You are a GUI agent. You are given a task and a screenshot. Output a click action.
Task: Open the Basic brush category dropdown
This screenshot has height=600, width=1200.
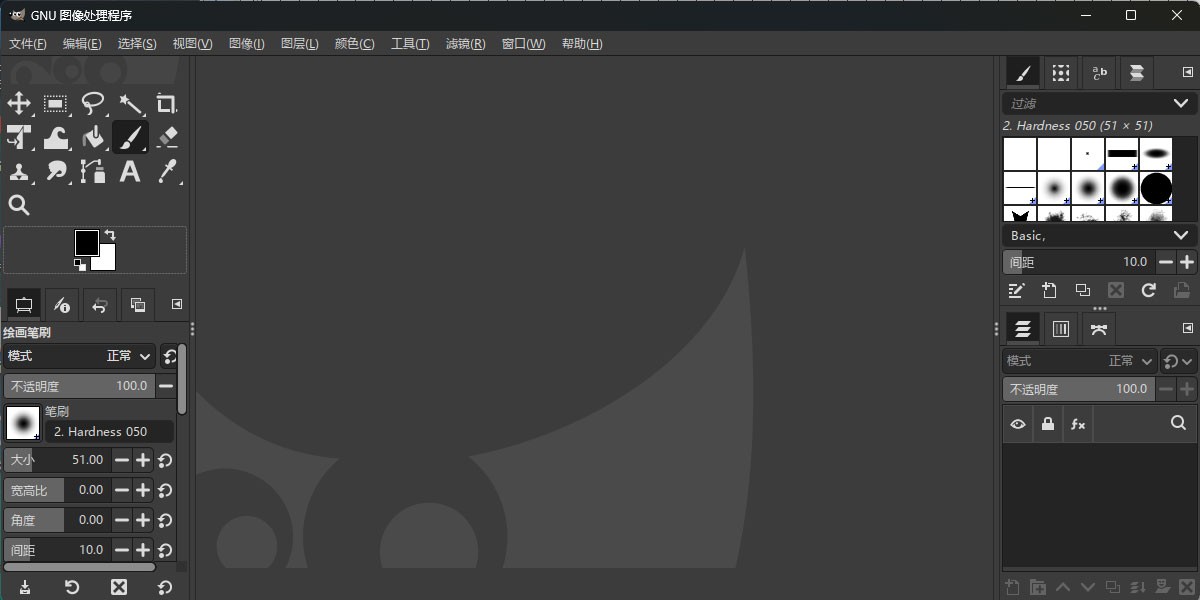(1098, 235)
